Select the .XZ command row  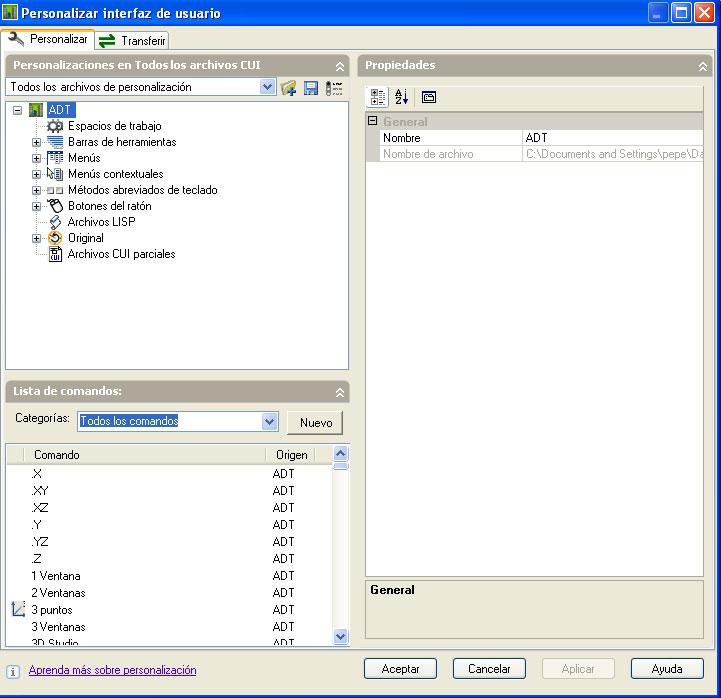point(169,508)
